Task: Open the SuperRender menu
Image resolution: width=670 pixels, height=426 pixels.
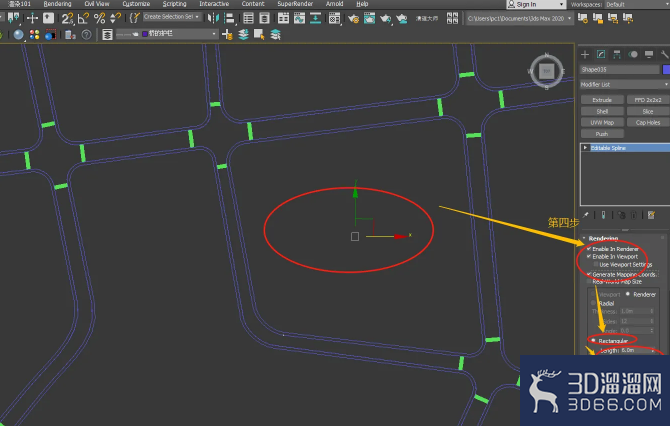Action: coord(295,4)
